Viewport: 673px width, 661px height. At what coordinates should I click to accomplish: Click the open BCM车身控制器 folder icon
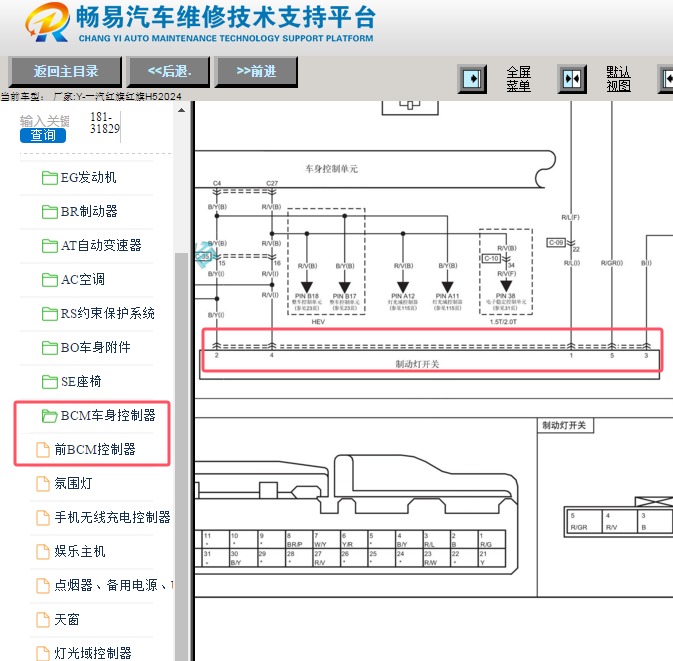point(50,415)
